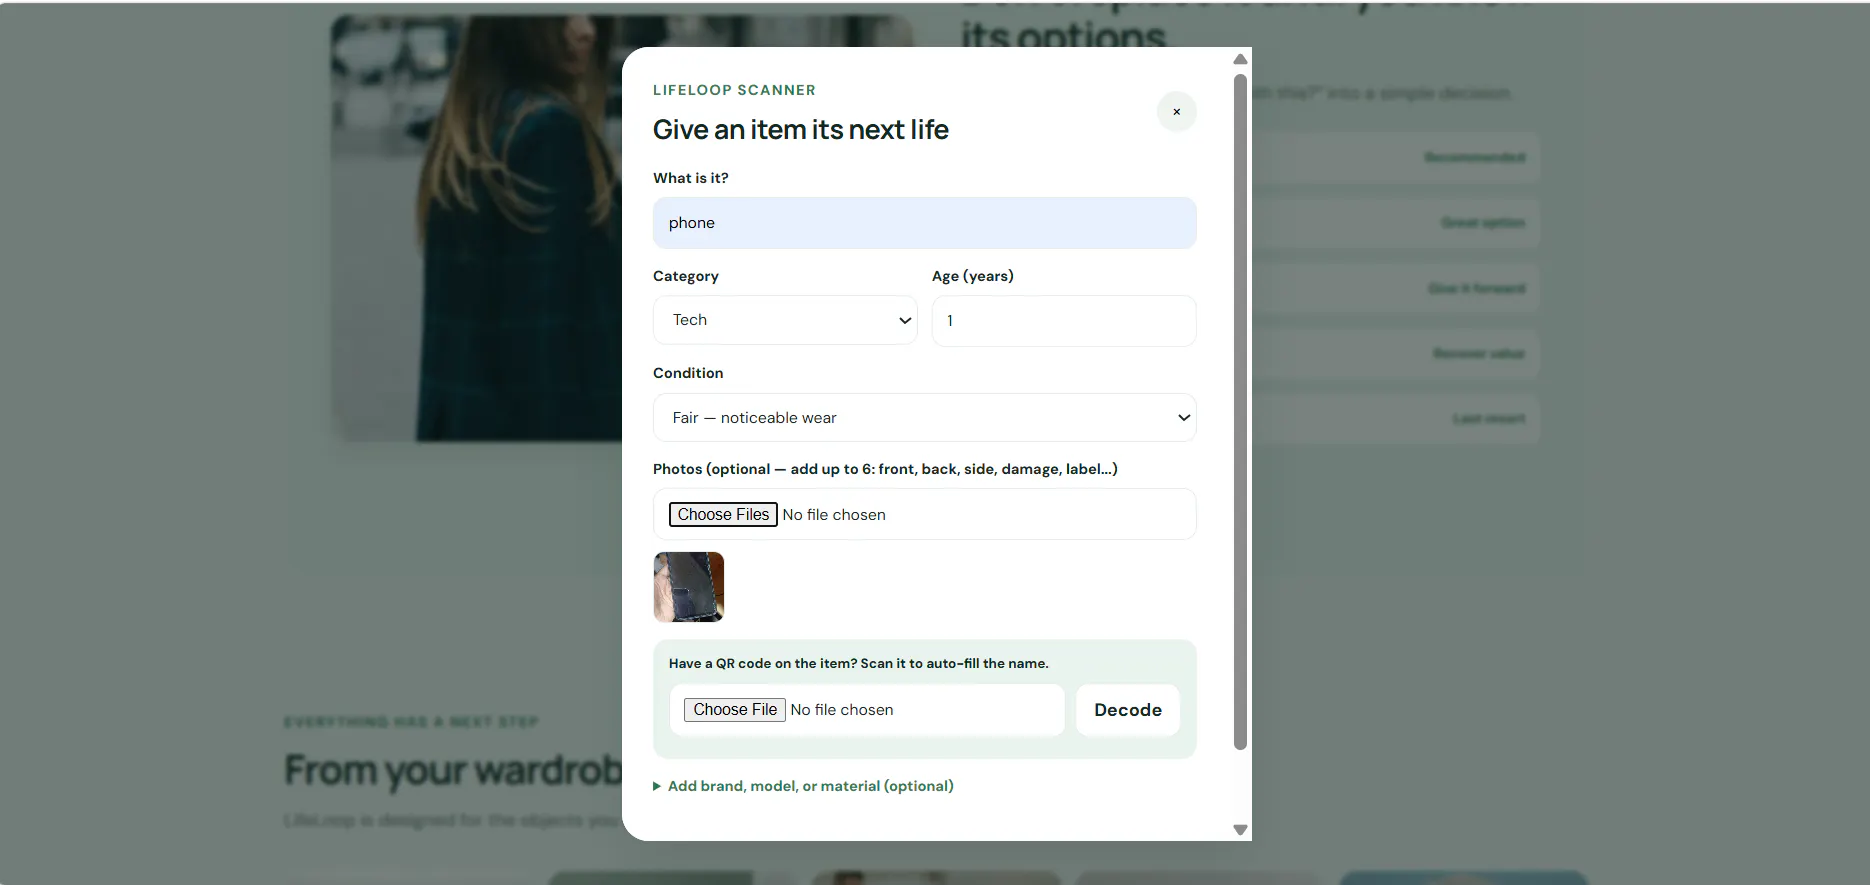Click the 'Condition' field label
The width and height of the screenshot is (1870, 885).
coord(688,373)
